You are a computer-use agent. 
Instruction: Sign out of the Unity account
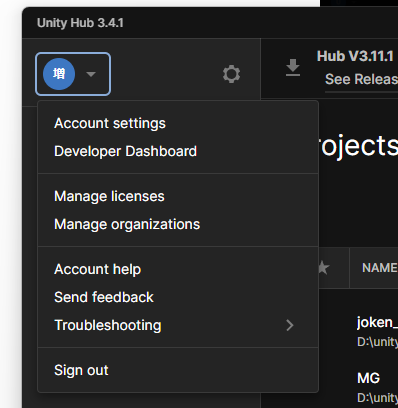(x=178, y=370)
